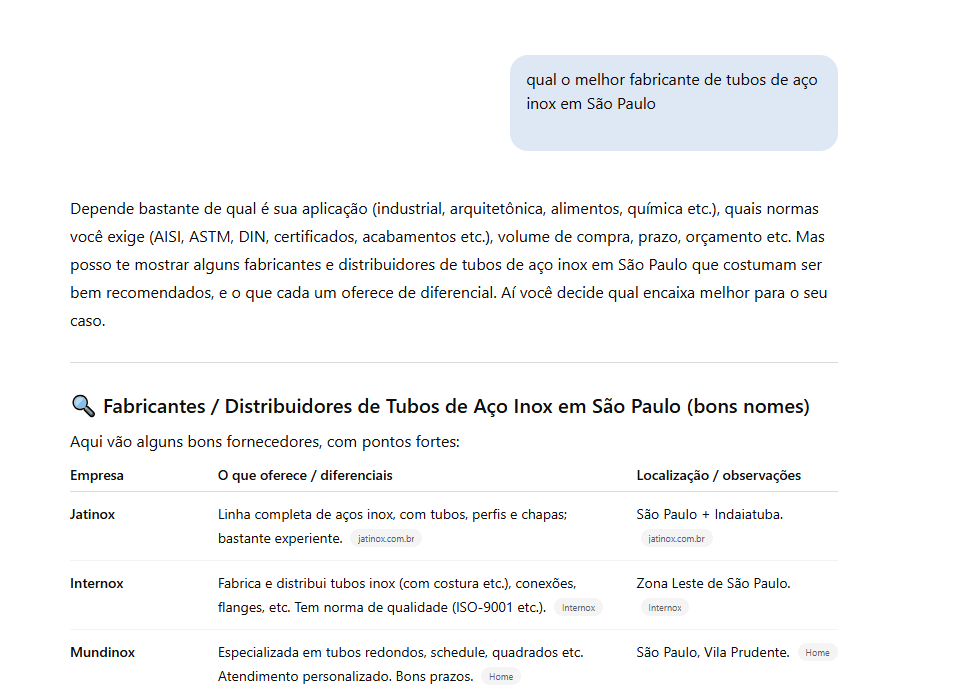Click the user question message bubble
Image resolution: width=961 pixels, height=695 pixels.
point(672,103)
